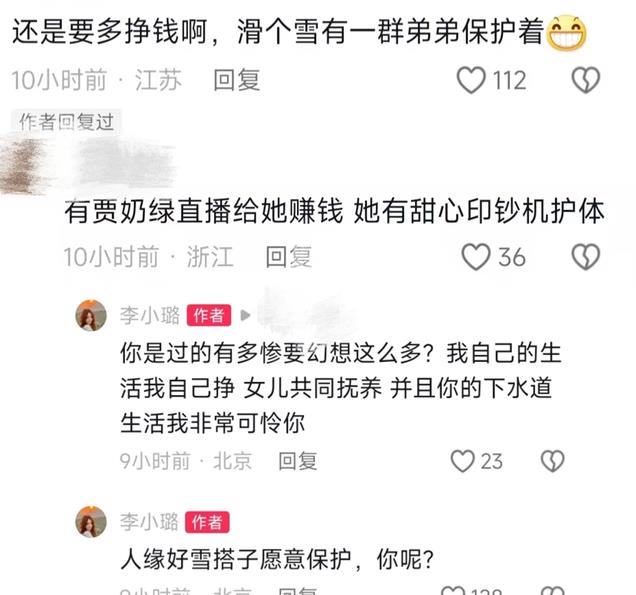
Task: Open 李小璐 avatar on first author reply
Action: click(x=91, y=315)
